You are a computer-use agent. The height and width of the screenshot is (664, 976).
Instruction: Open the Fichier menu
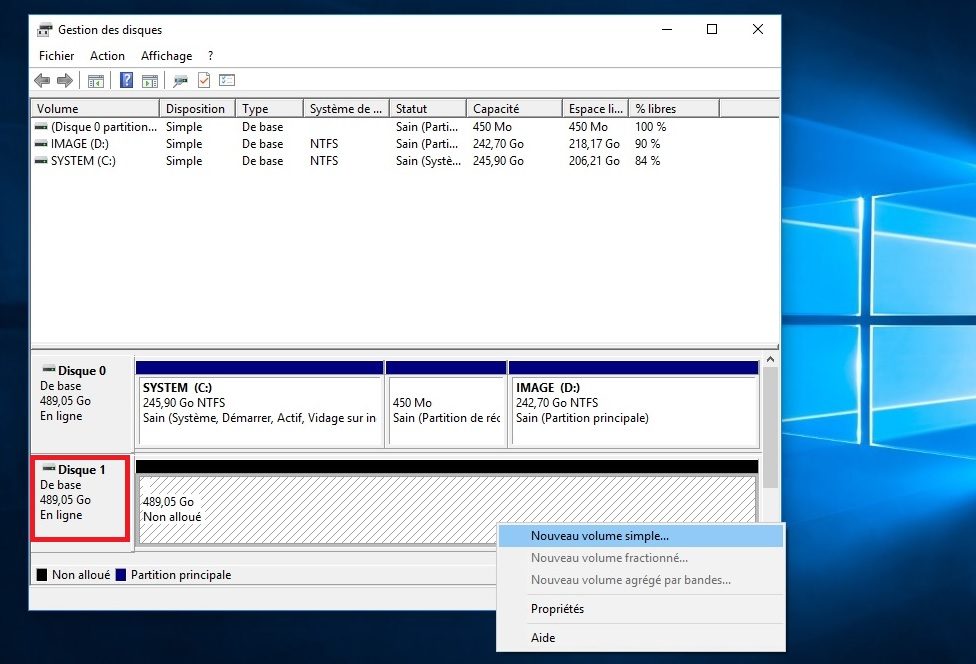56,56
